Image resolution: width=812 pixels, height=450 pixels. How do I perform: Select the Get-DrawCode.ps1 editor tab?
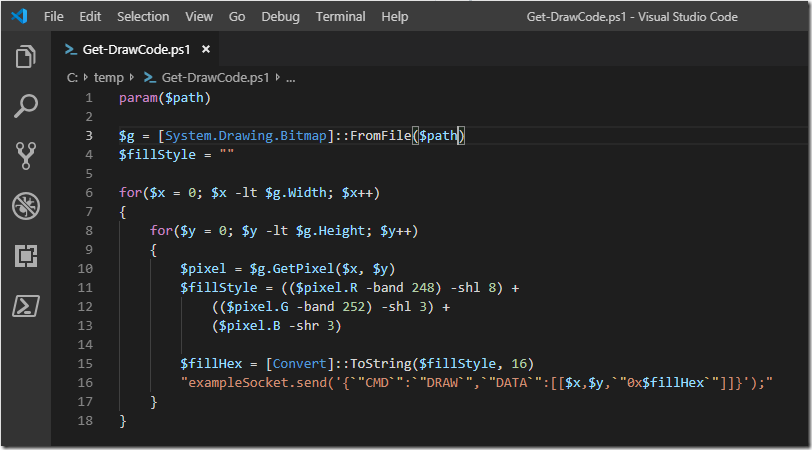pyautogui.click(x=136, y=49)
